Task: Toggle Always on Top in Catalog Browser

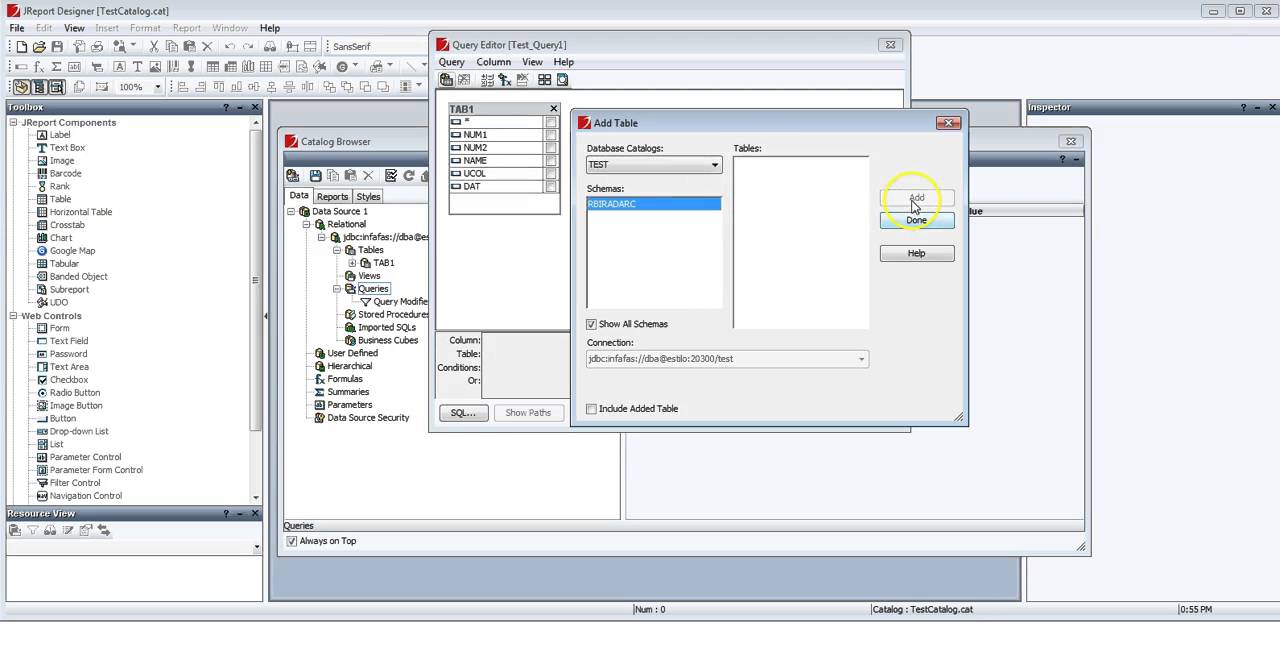Action: coord(292,541)
